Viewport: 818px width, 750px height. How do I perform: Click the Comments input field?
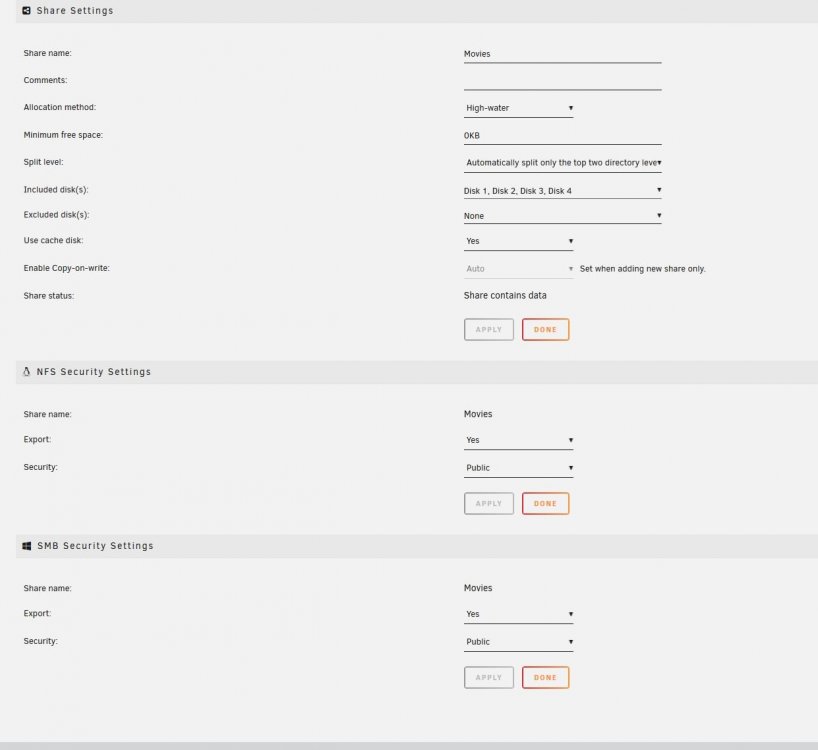[562, 81]
